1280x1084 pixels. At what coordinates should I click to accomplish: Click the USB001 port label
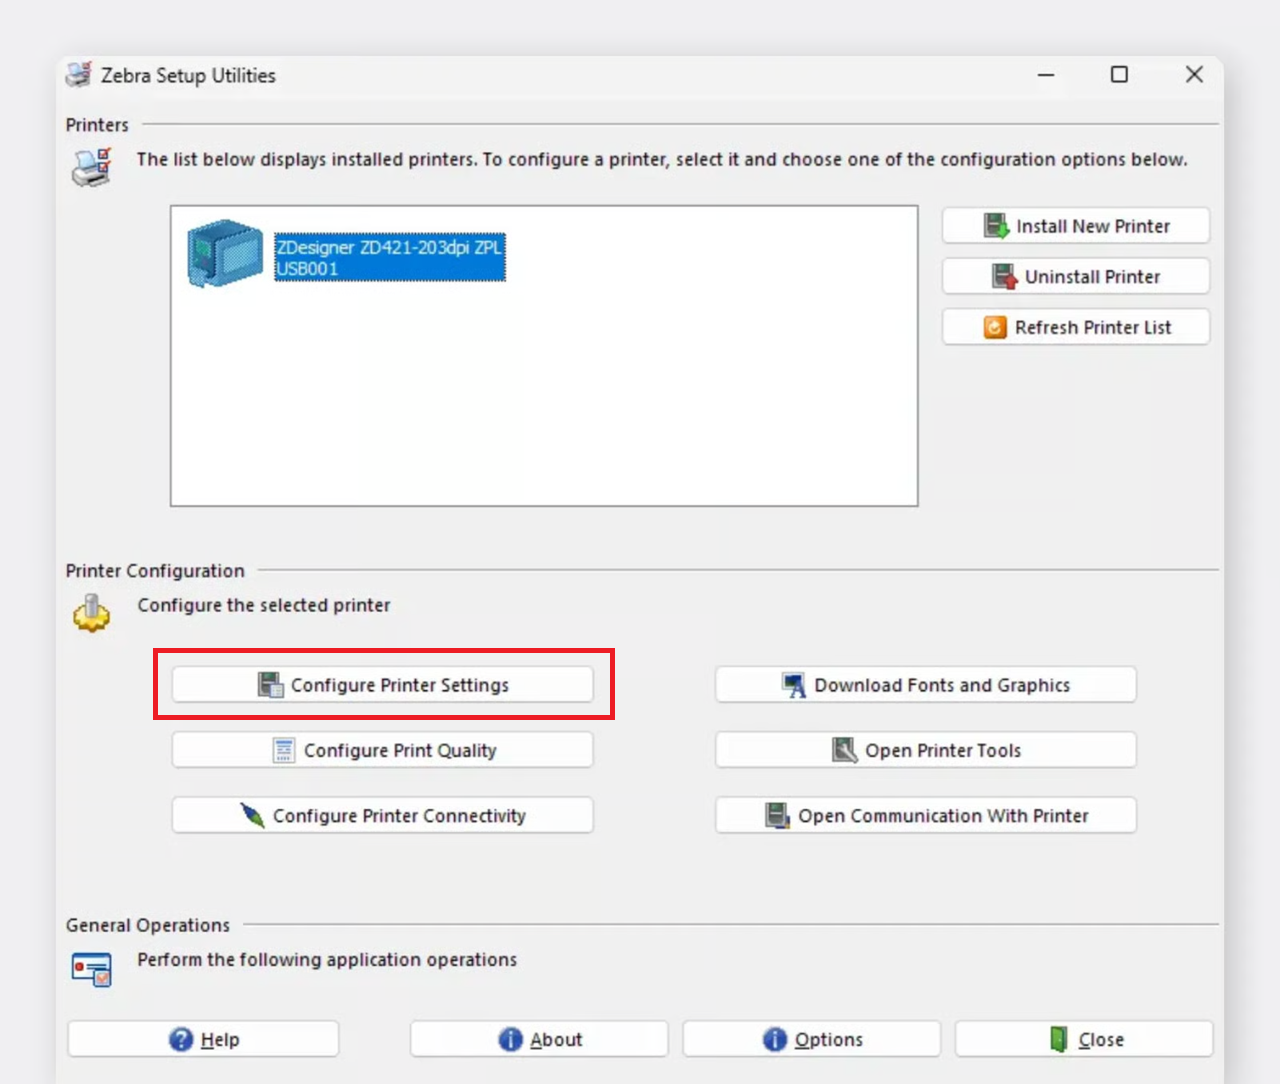point(307,269)
